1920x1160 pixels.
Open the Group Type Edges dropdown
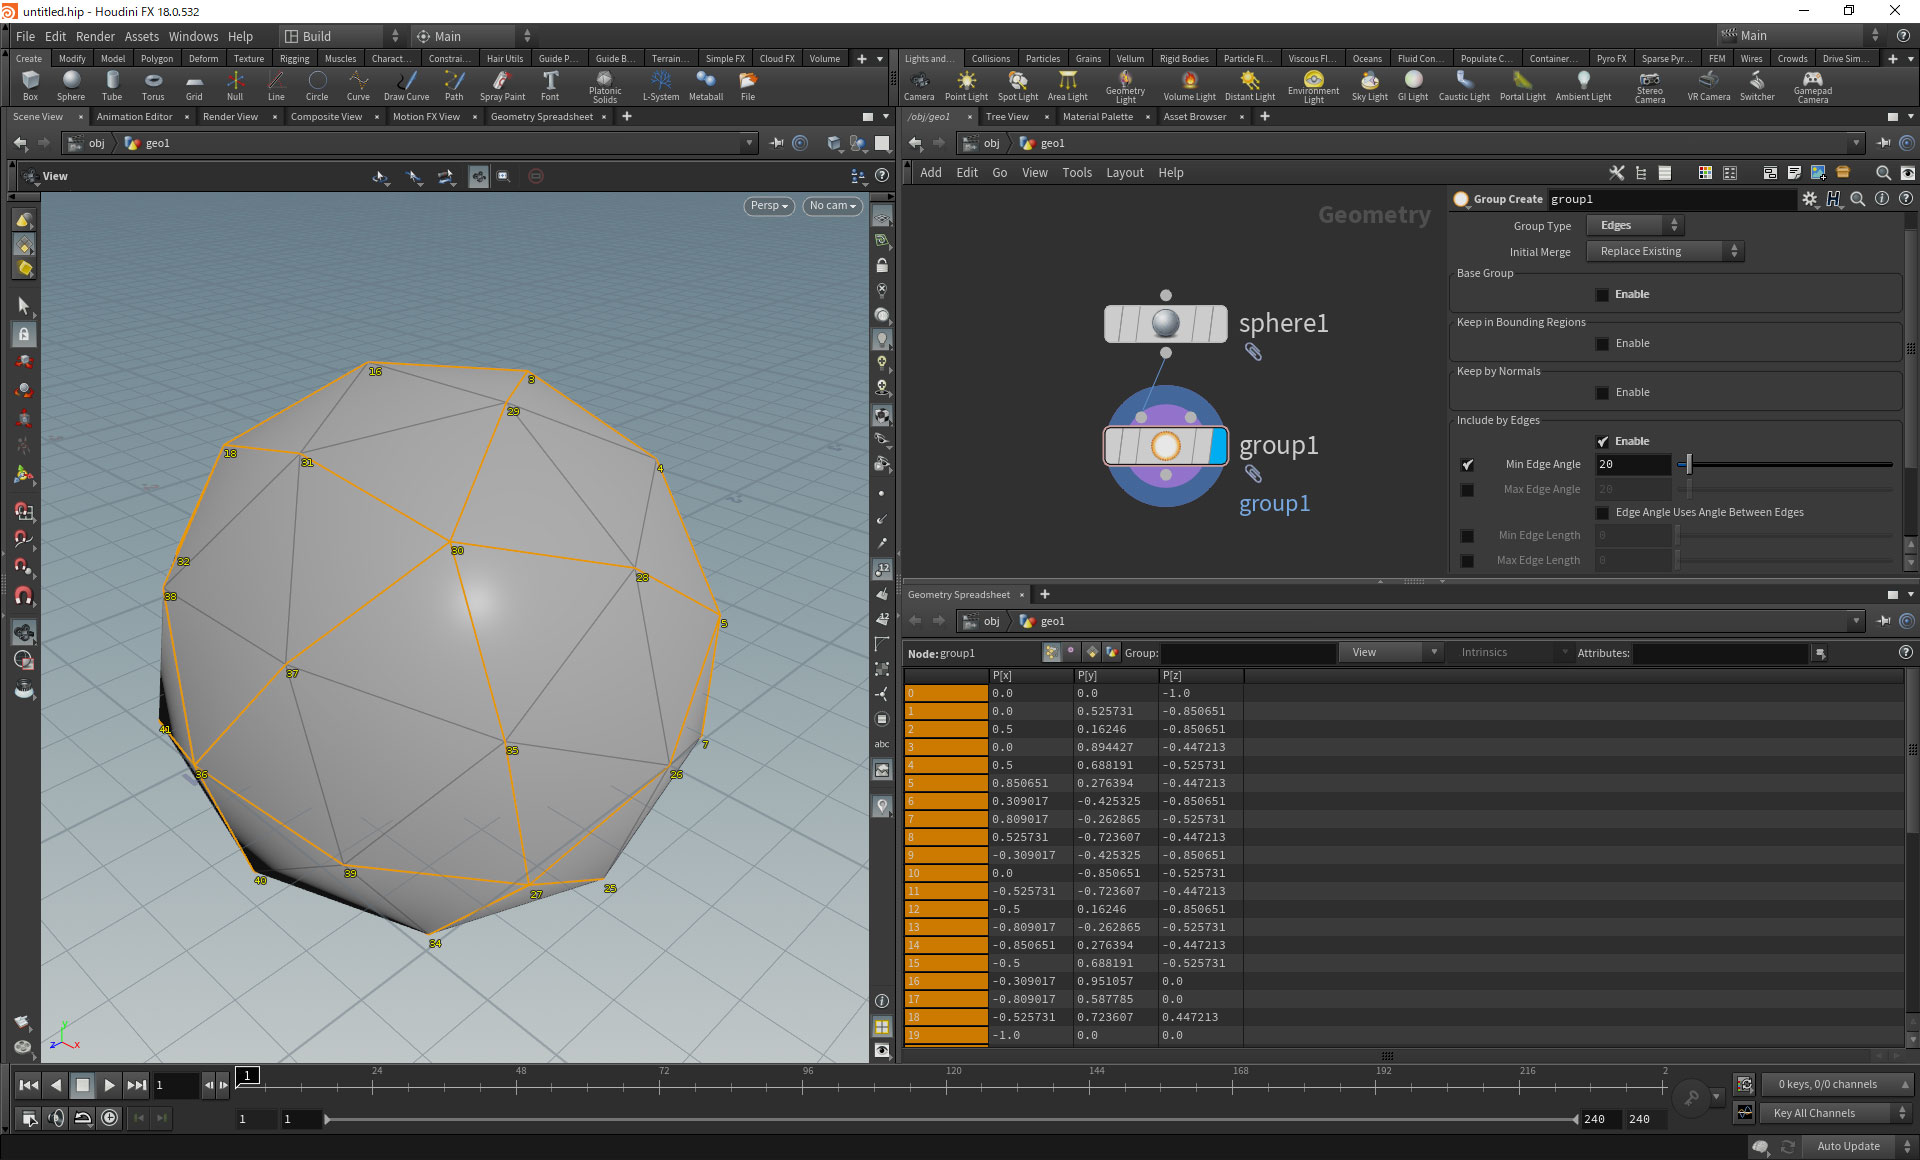click(x=1635, y=226)
